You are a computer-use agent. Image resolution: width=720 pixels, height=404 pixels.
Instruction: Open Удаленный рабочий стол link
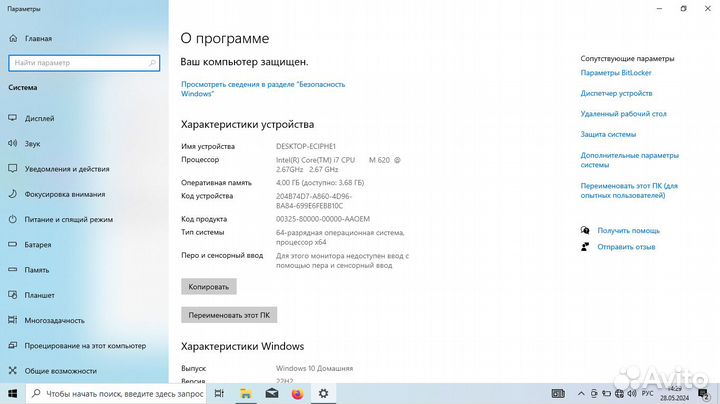623,114
